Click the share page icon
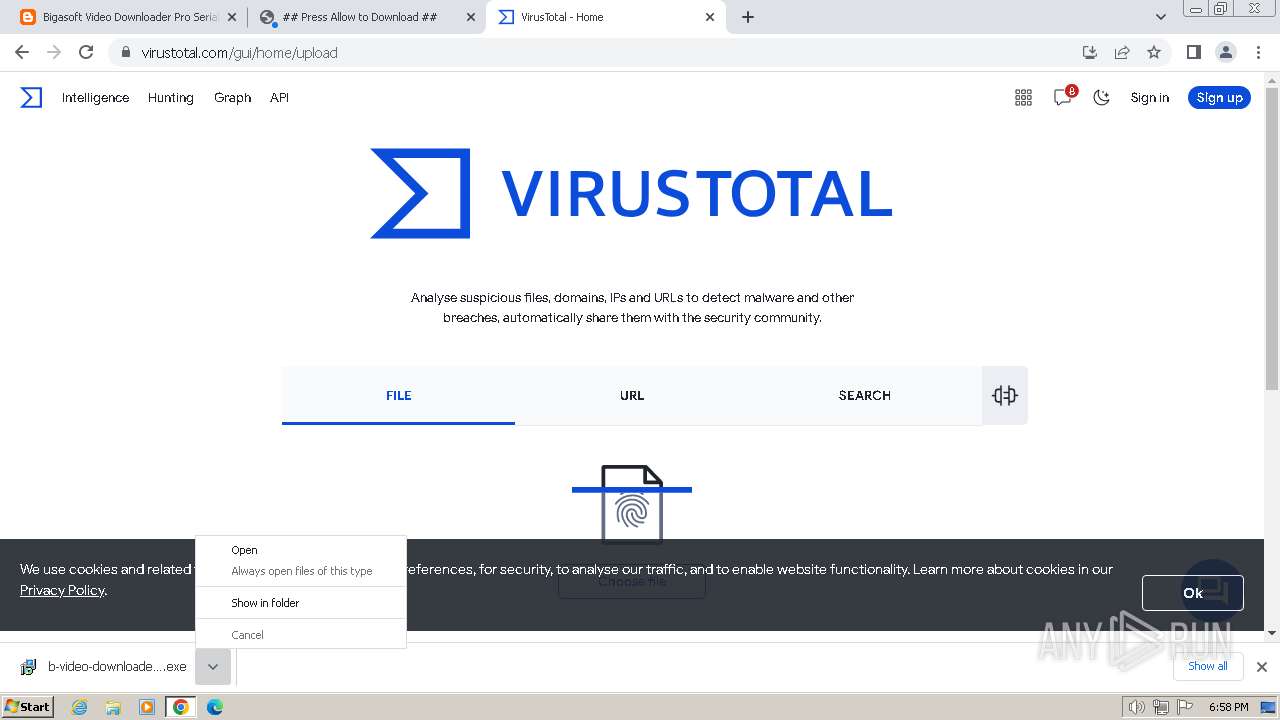The width and height of the screenshot is (1280, 720). click(1122, 52)
